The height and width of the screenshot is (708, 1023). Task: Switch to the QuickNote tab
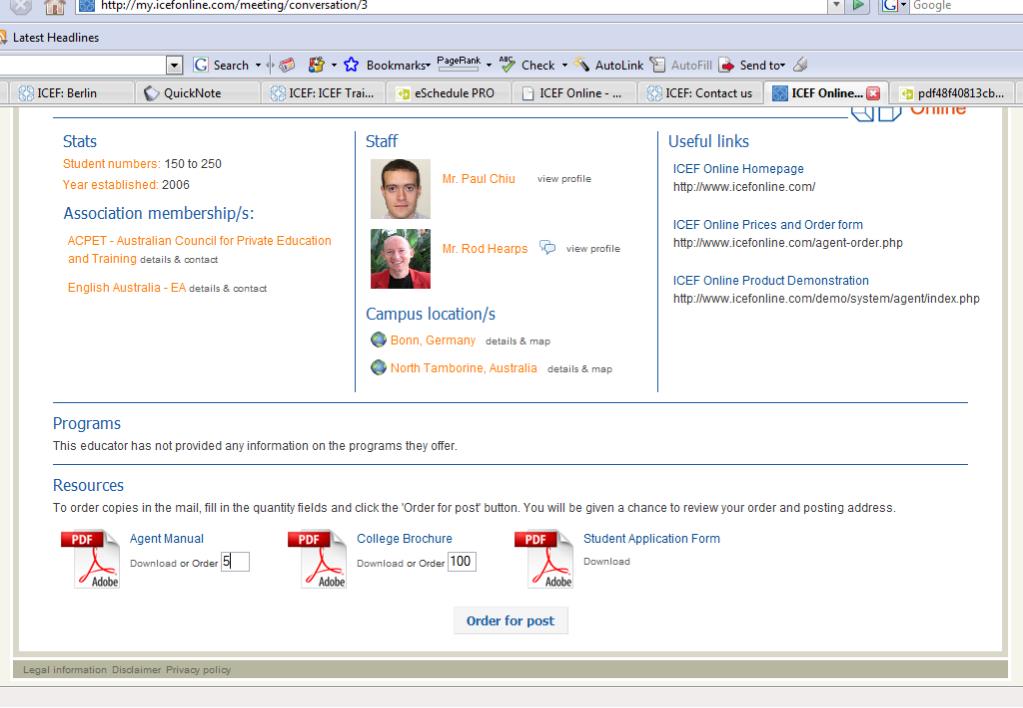coord(192,93)
